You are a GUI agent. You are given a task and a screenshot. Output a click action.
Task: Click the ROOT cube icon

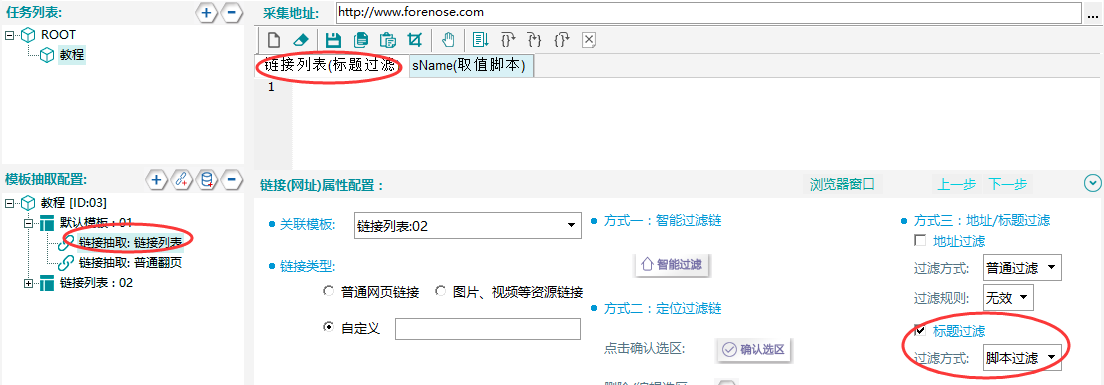point(28,35)
